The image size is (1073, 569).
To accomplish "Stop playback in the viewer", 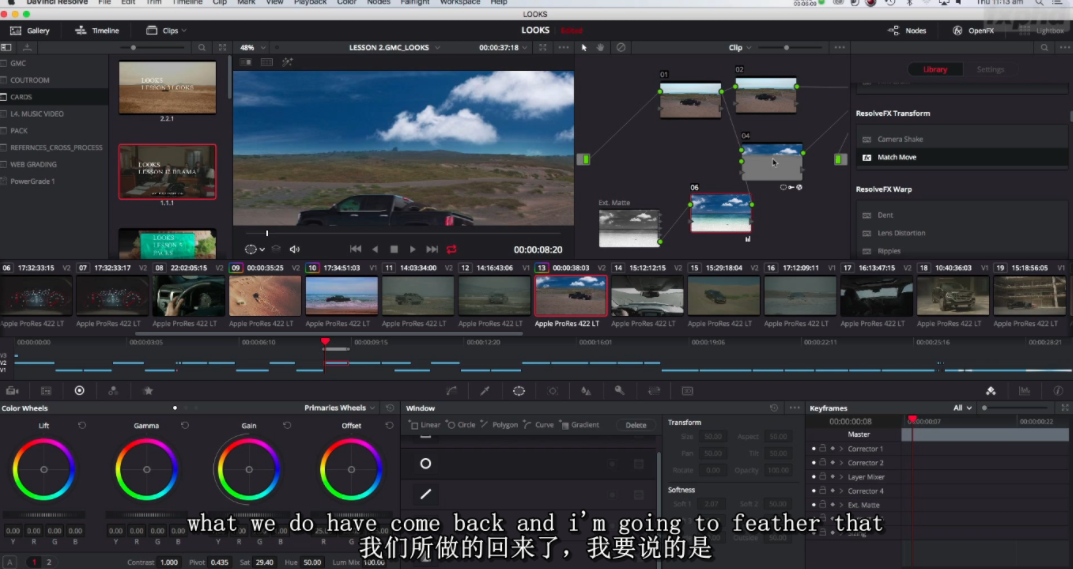I will point(394,249).
